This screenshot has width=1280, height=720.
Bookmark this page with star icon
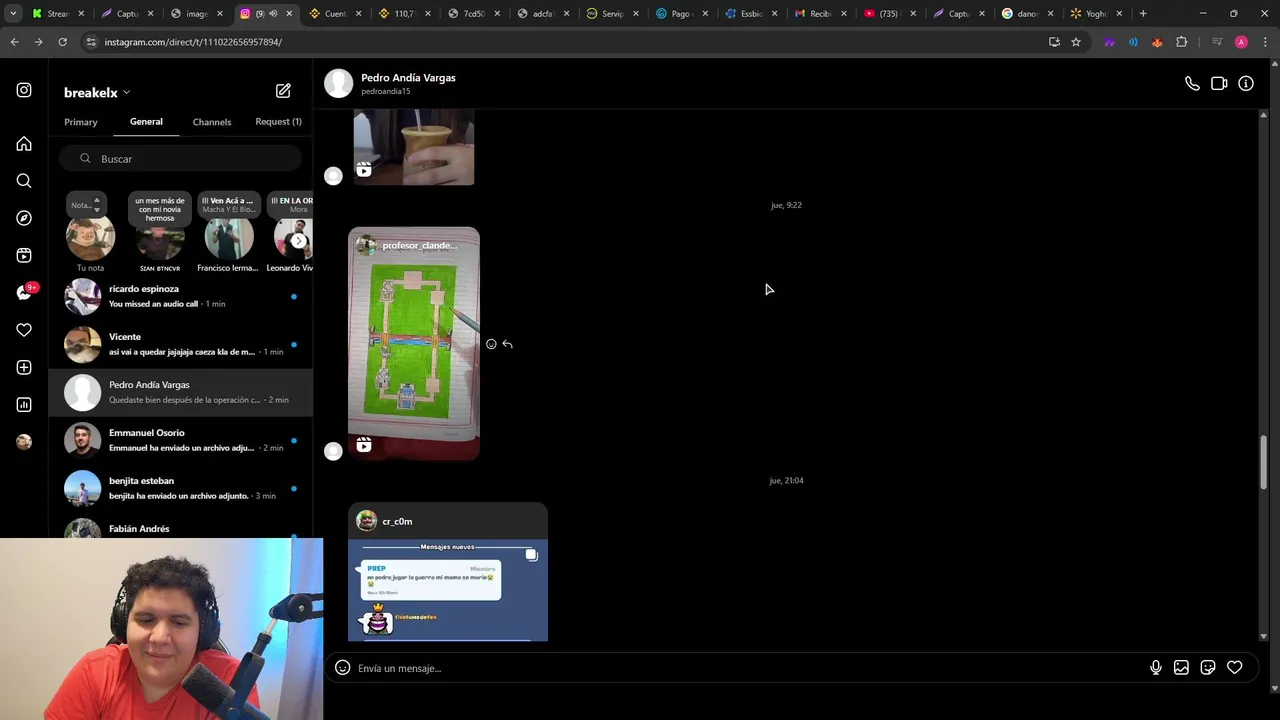point(1076,42)
